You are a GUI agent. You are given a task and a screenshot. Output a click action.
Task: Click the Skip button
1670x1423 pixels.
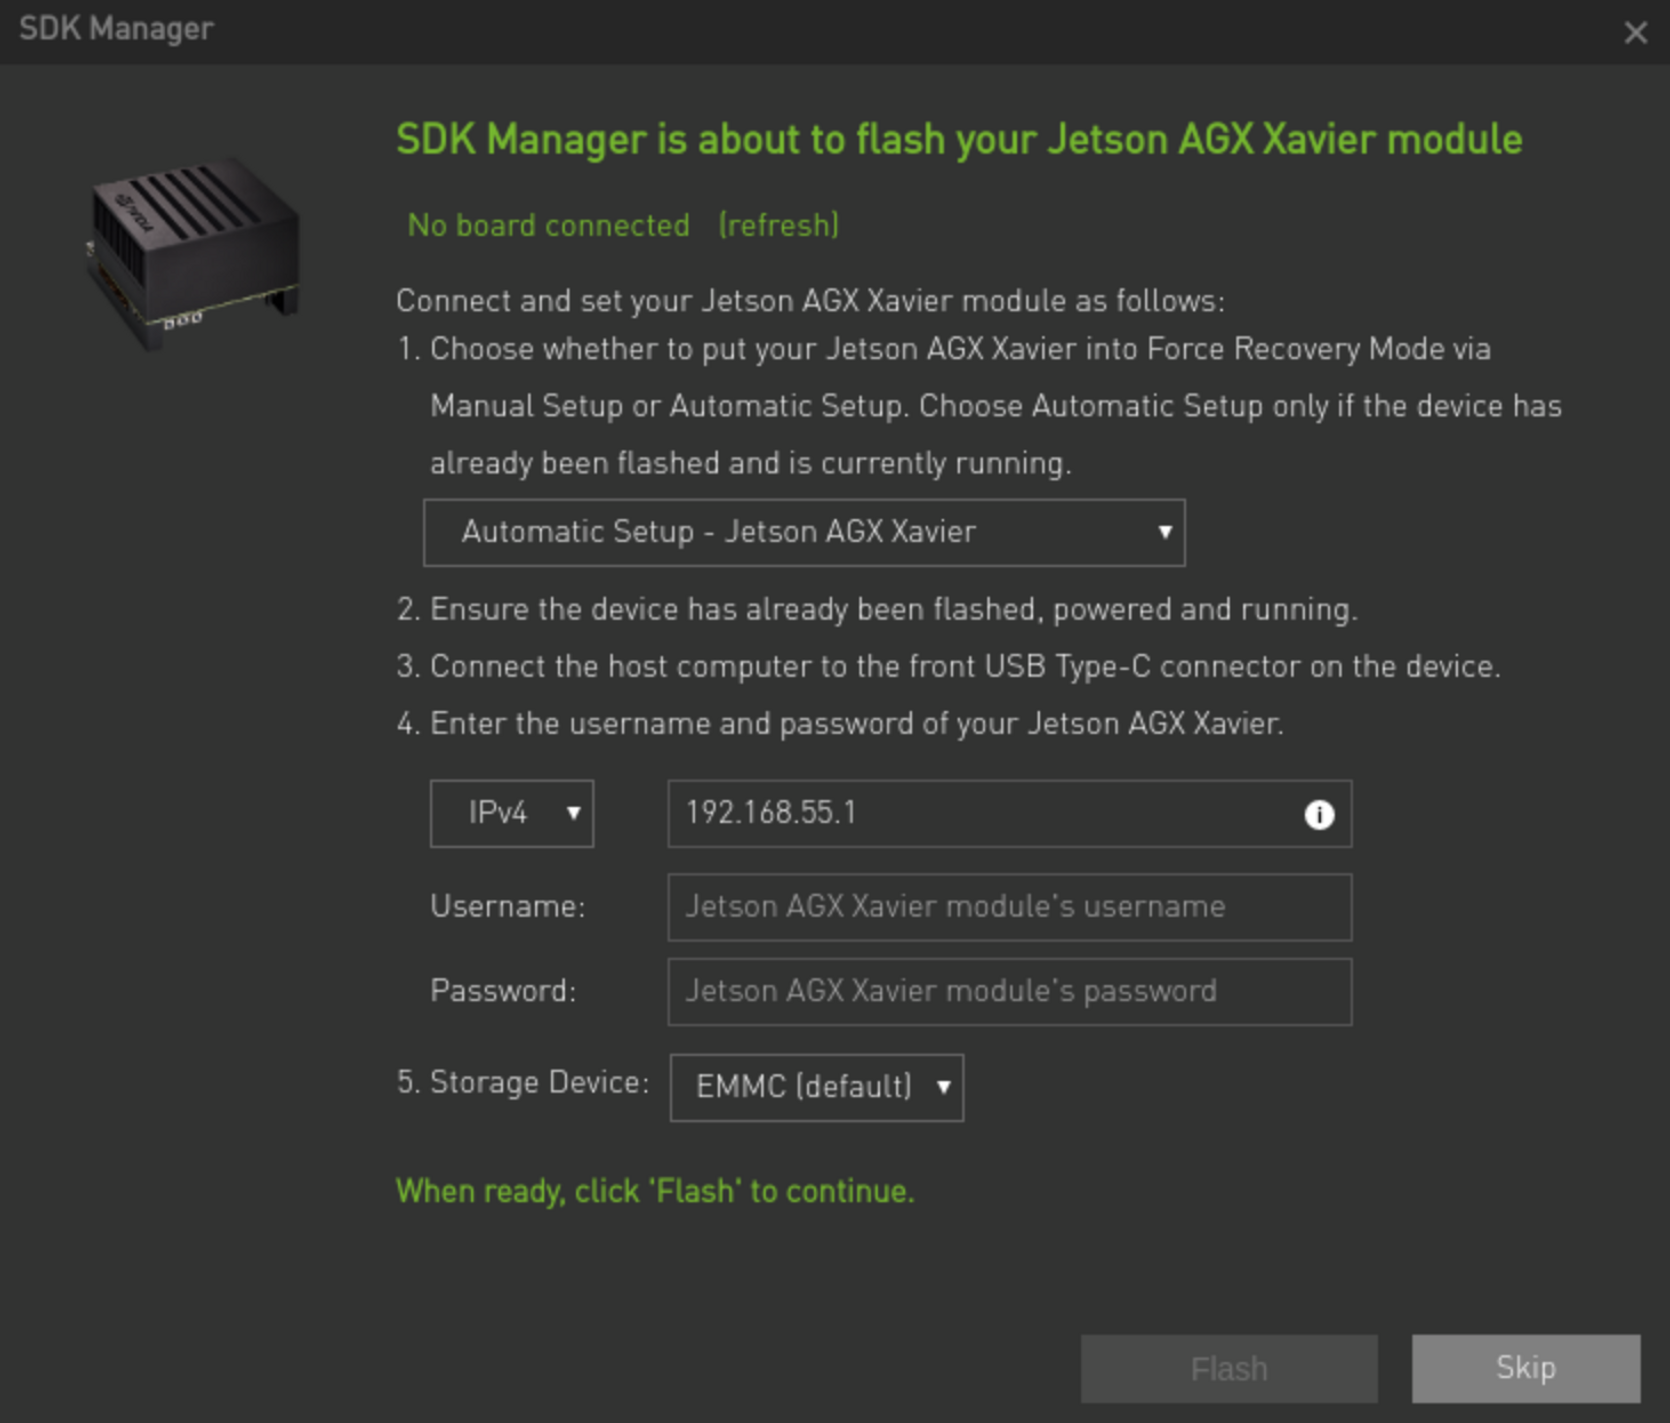tap(1526, 1368)
